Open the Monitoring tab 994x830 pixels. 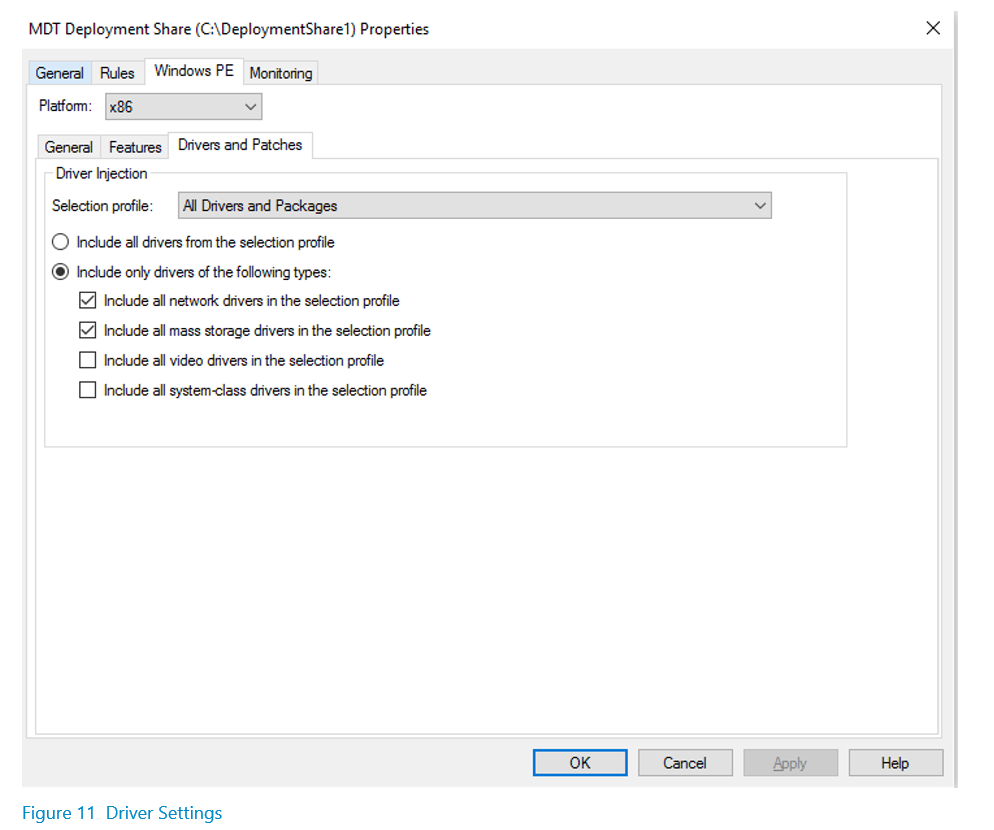click(281, 73)
